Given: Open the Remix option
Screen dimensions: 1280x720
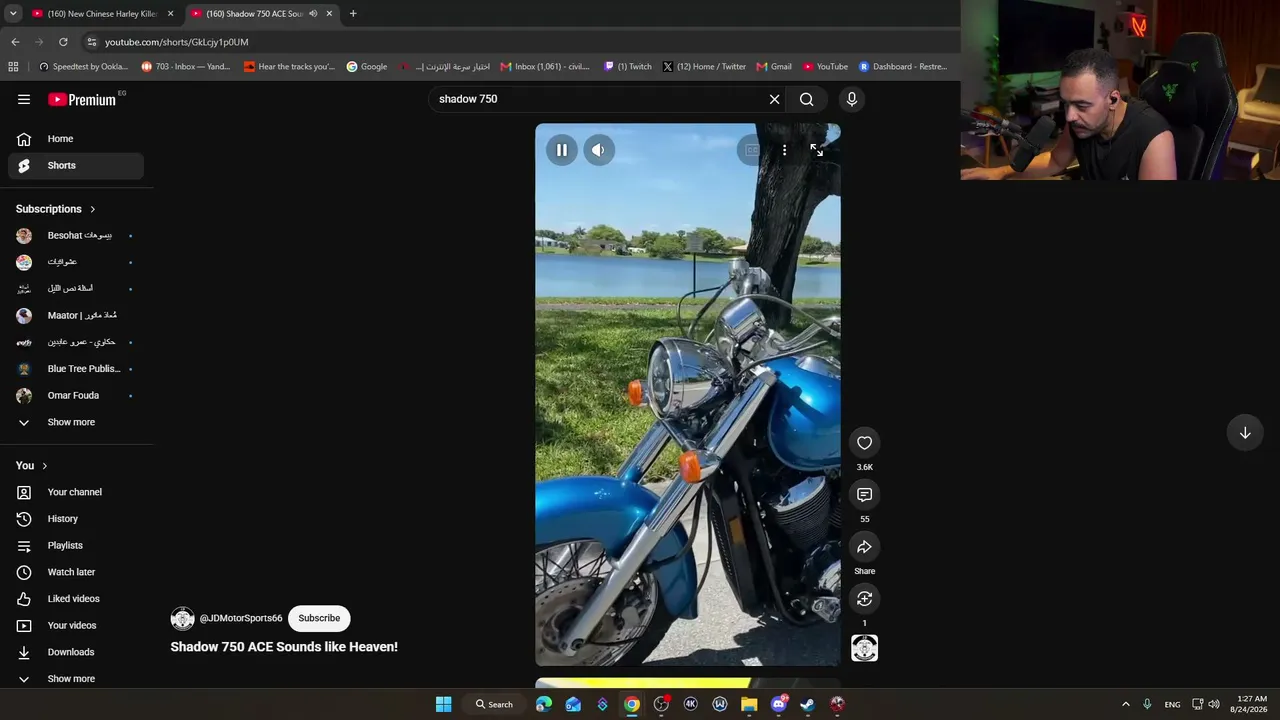Looking at the screenshot, I should pos(864,599).
